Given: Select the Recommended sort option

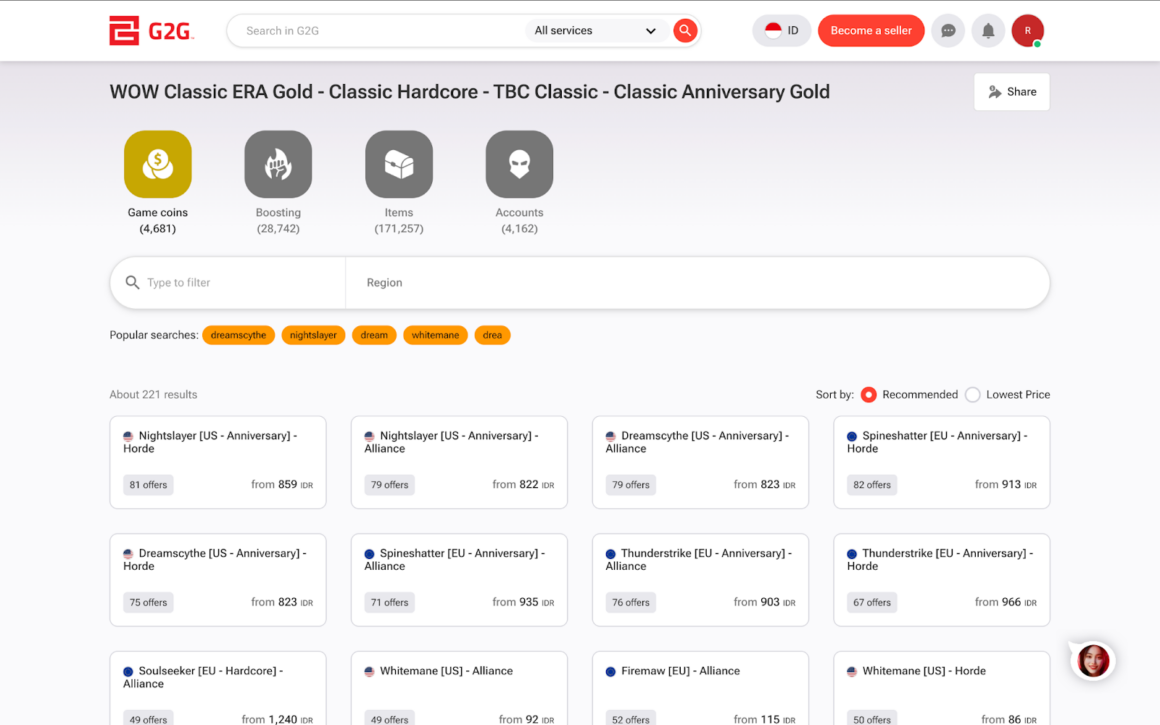Looking at the screenshot, I should pos(869,395).
